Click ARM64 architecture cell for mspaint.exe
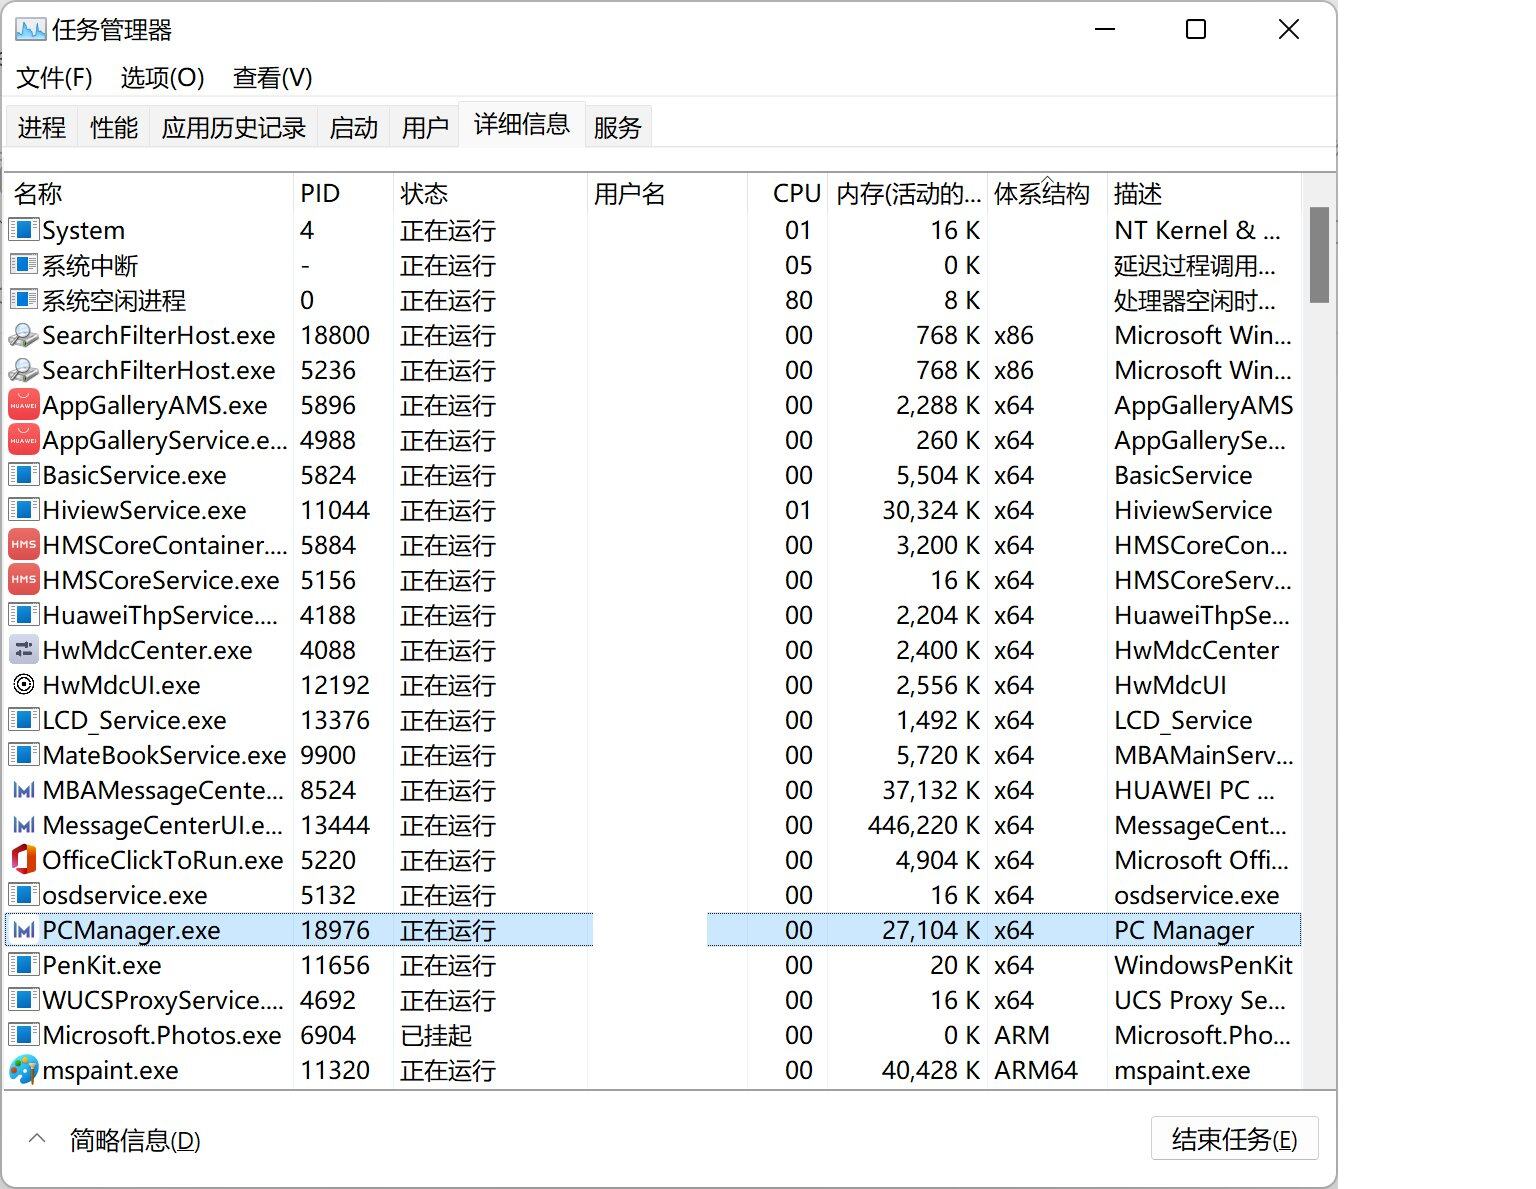This screenshot has height=1189, width=1536. coord(1036,1070)
